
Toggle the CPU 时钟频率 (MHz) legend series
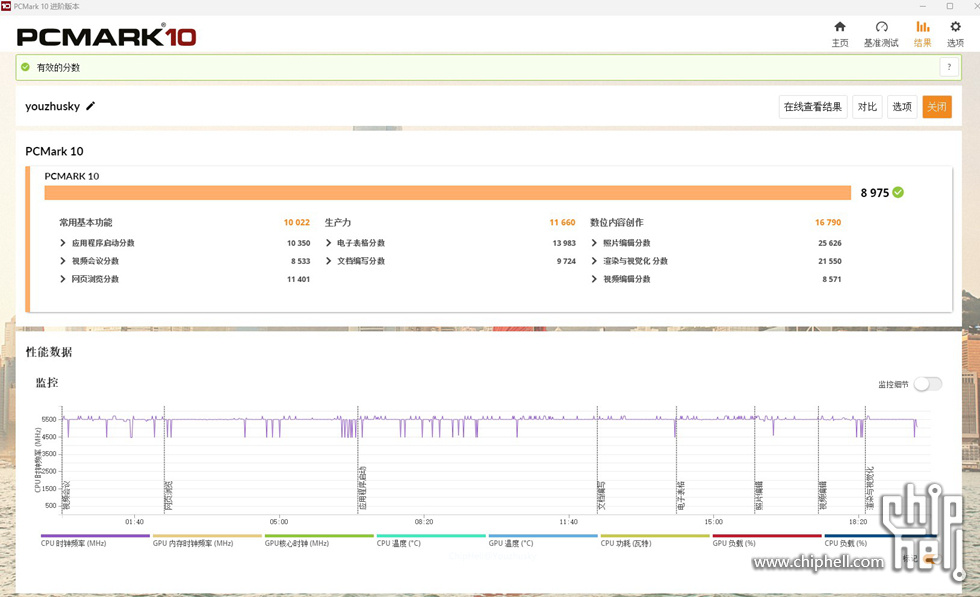95,540
